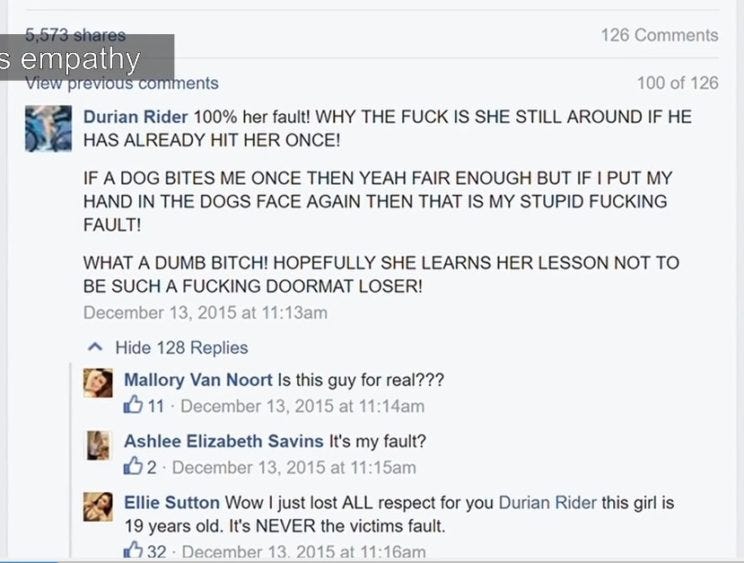Viewport: 744px width, 563px height.
Task: Visit Ellie Sutton's profile name
Action: [172, 502]
